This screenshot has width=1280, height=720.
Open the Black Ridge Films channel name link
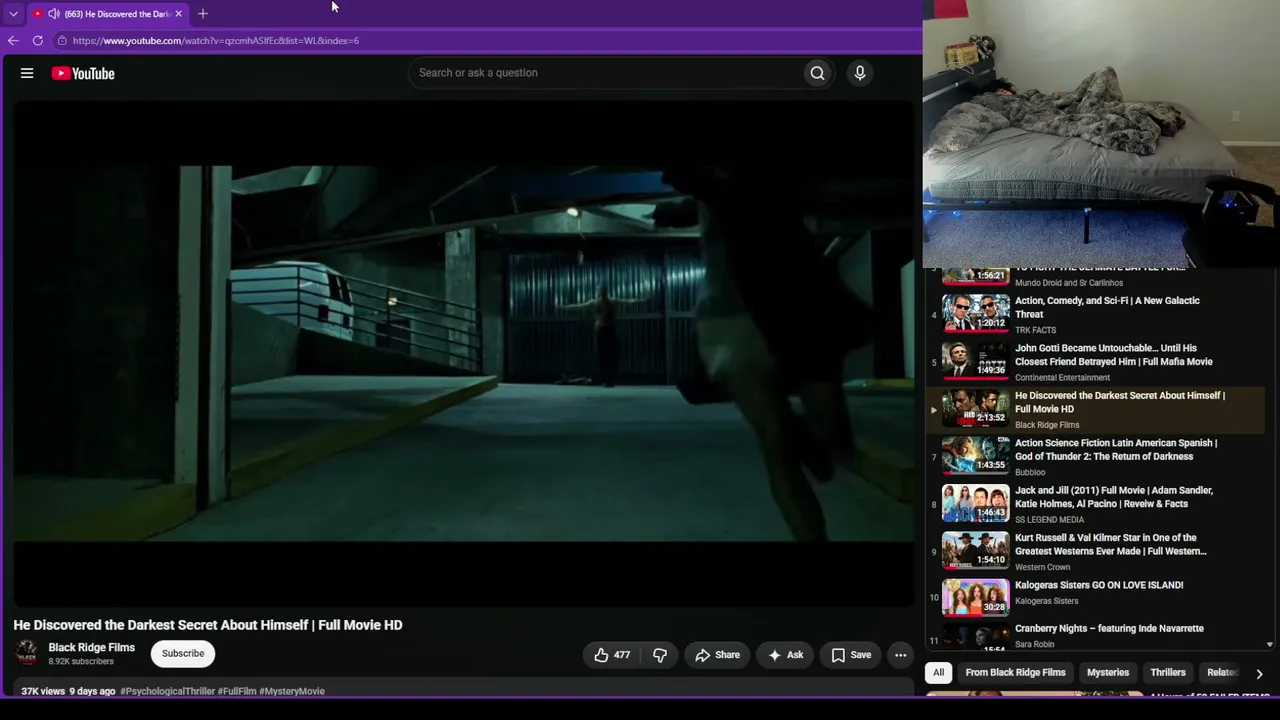tap(91, 647)
